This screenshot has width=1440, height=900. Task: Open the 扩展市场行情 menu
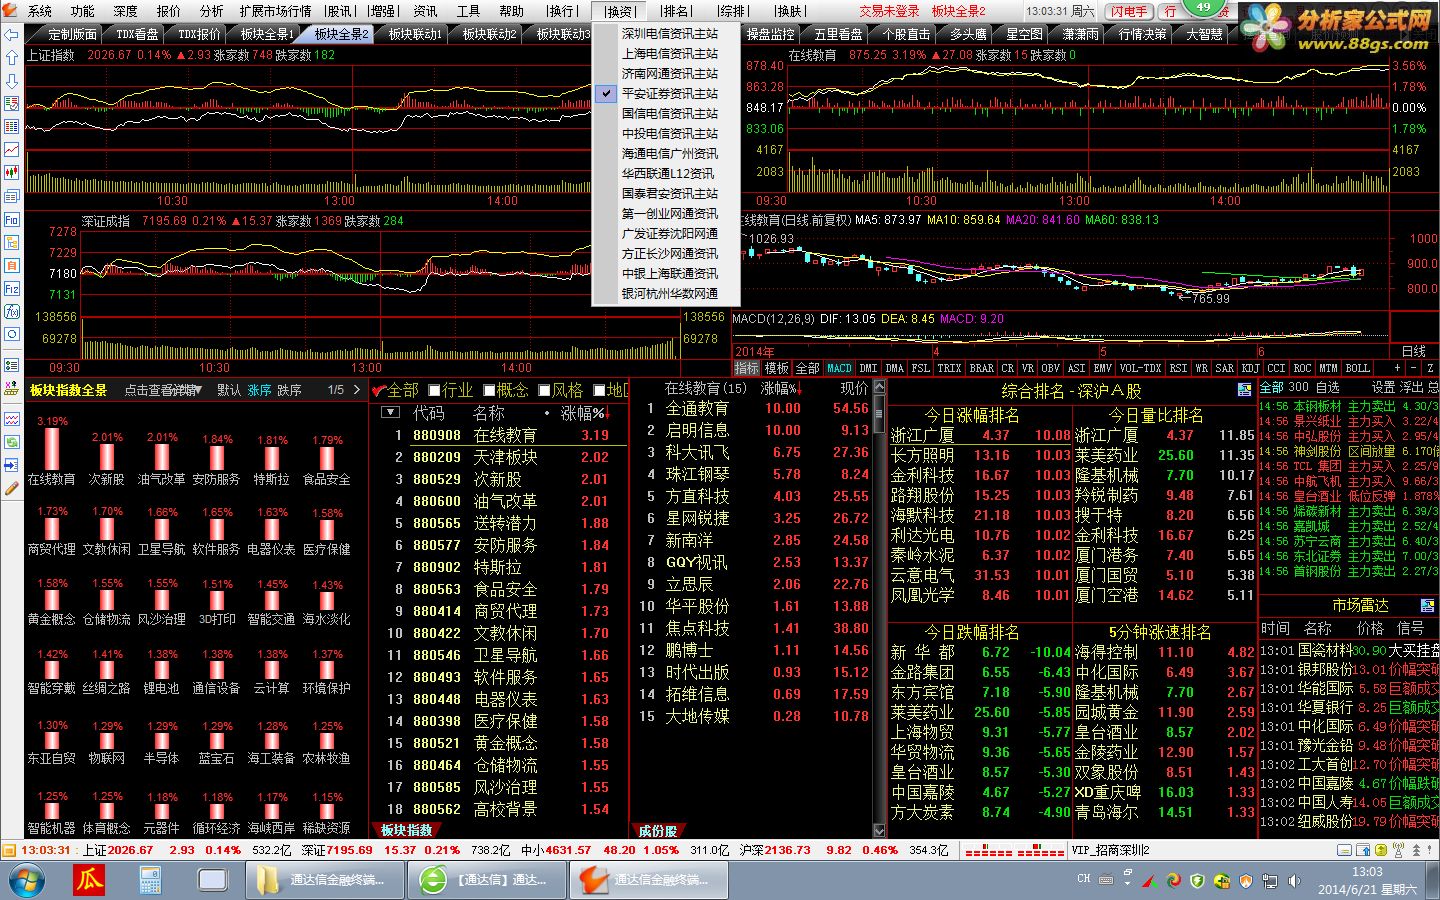(x=275, y=11)
